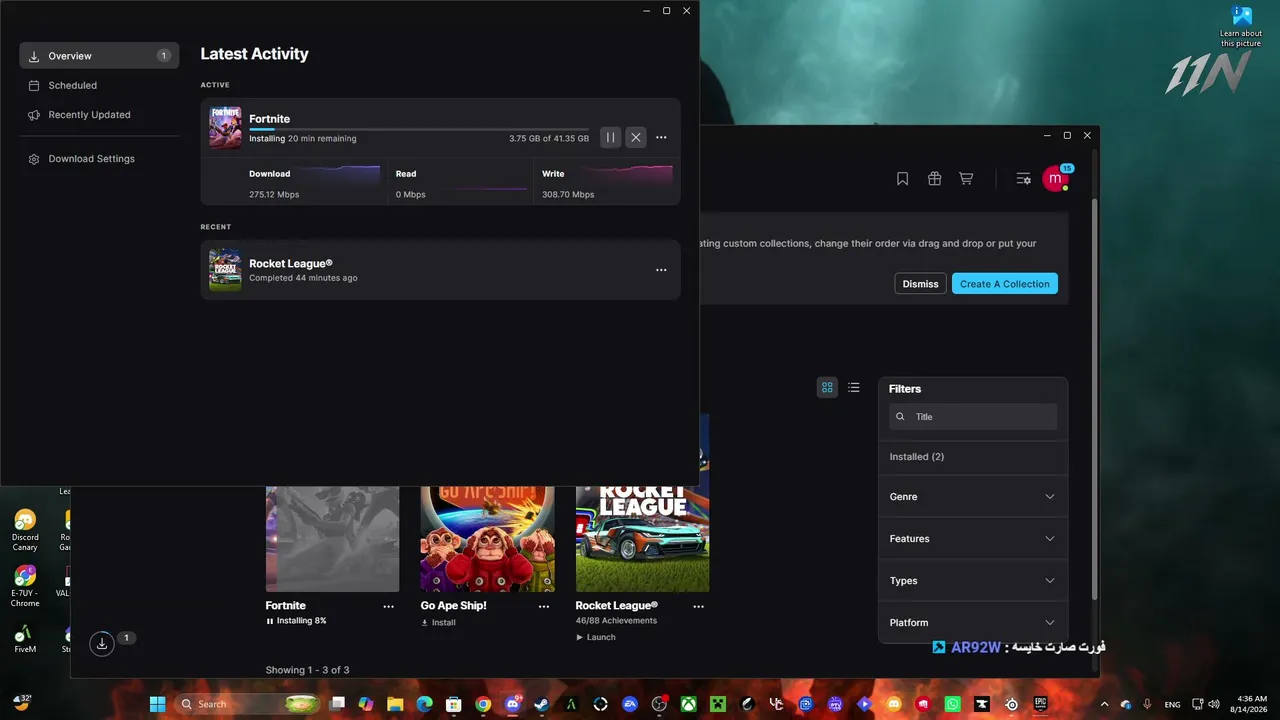Open the Go Ape Ship! card options
The width and height of the screenshot is (1280, 720).
pos(544,606)
